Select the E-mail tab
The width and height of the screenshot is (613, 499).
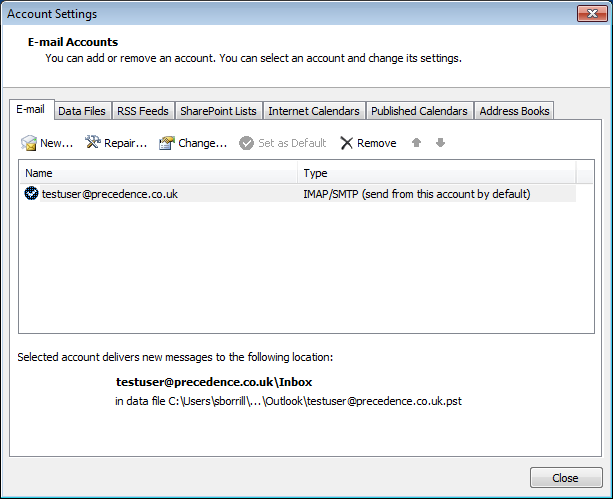(x=31, y=110)
